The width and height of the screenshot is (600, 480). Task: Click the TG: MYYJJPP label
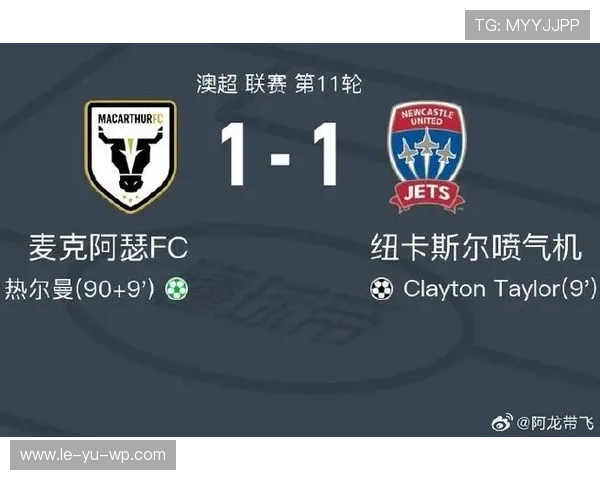coord(527,25)
